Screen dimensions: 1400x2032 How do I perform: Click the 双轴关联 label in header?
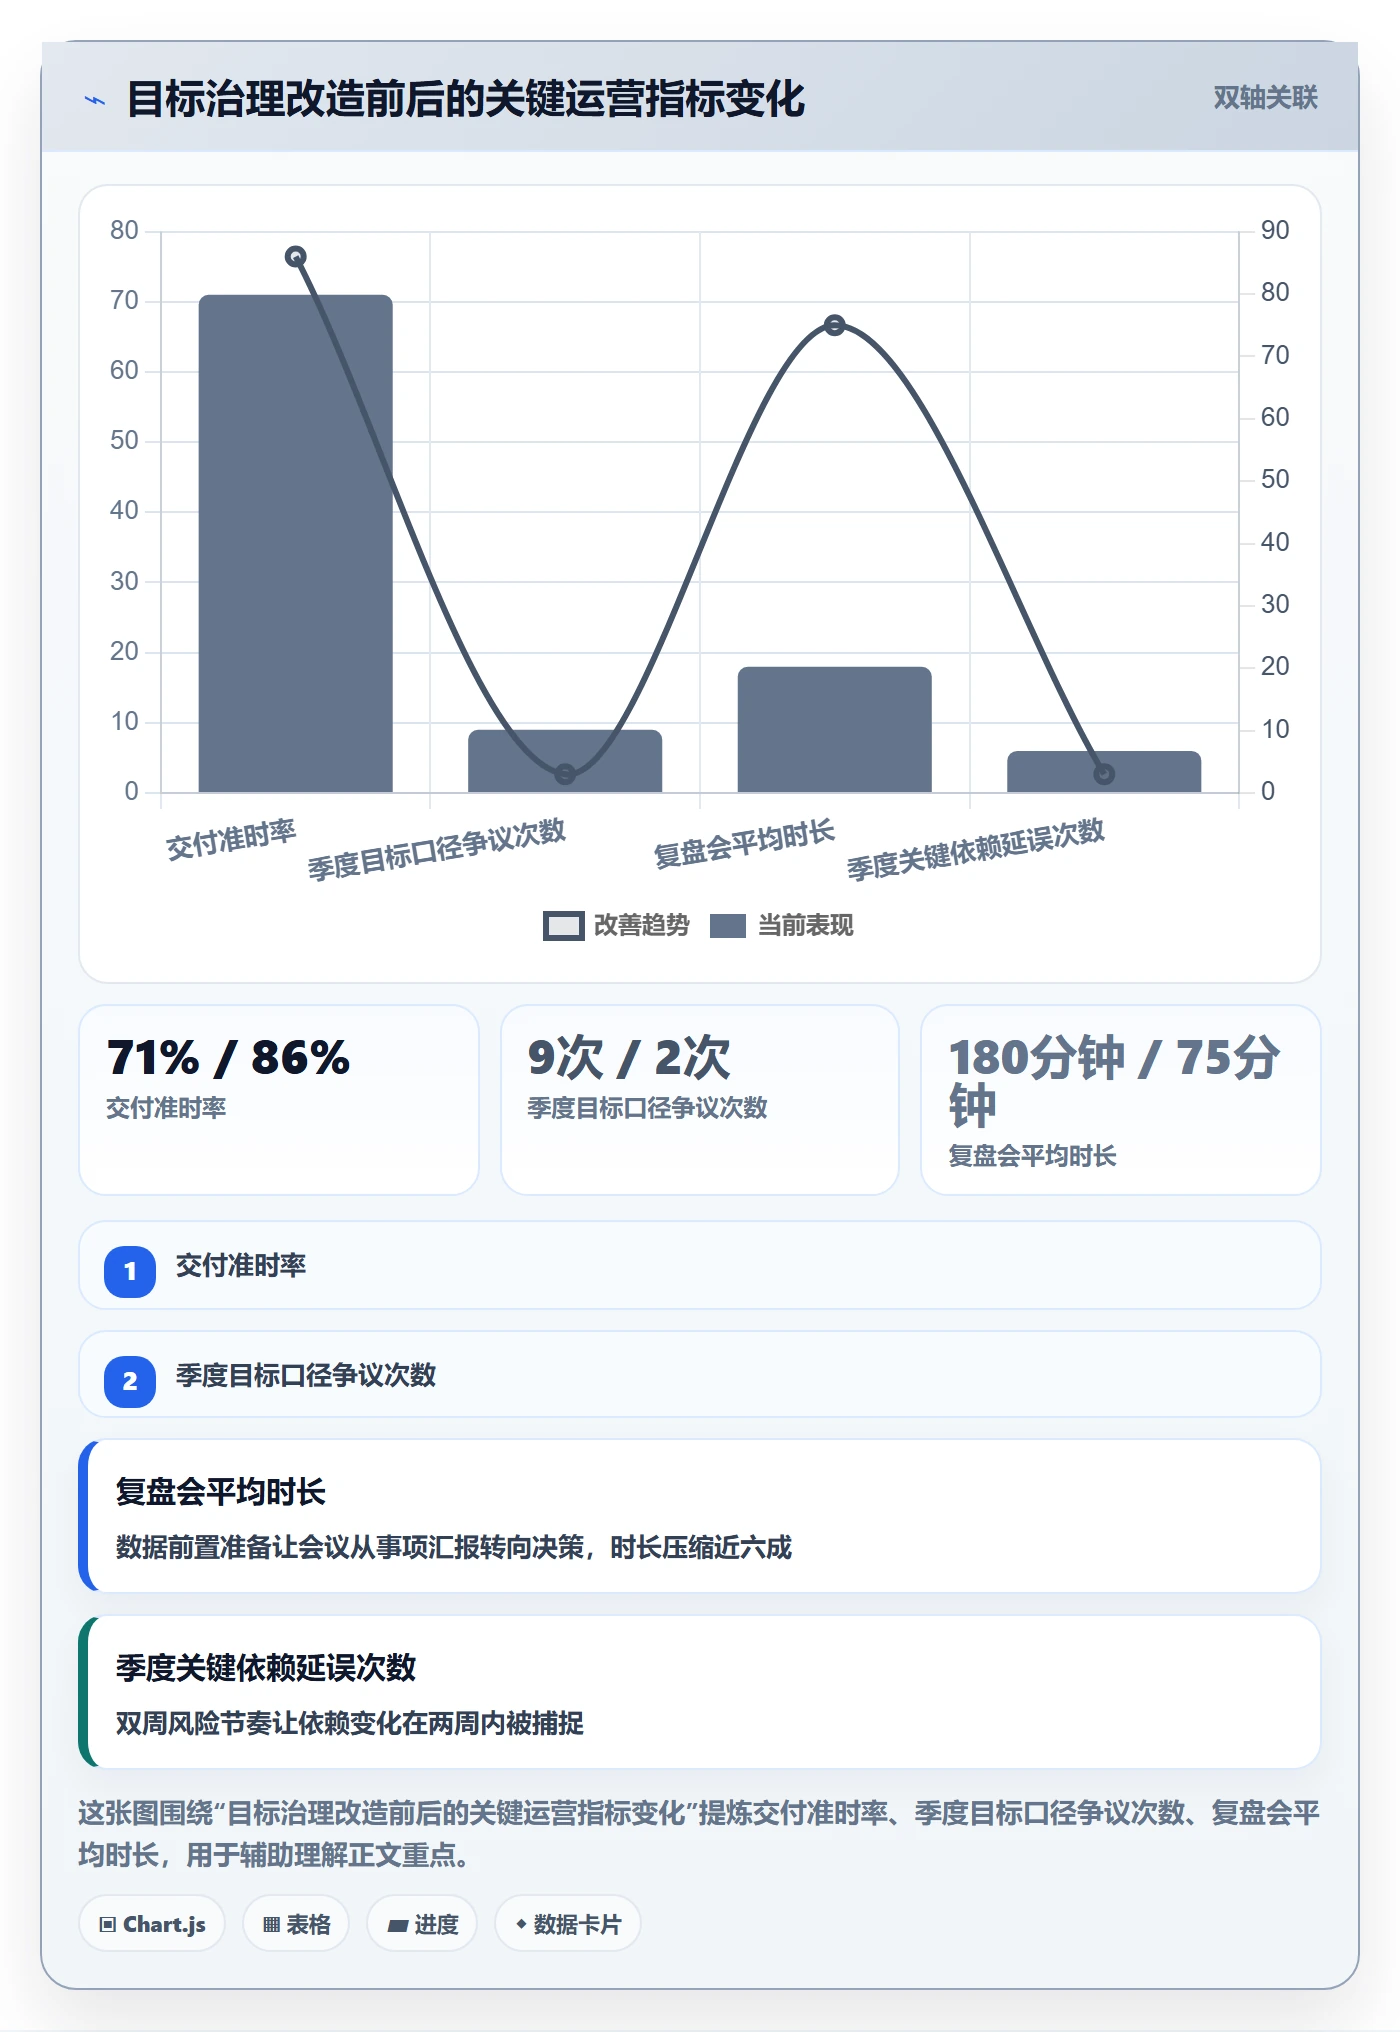pyautogui.click(x=1265, y=98)
